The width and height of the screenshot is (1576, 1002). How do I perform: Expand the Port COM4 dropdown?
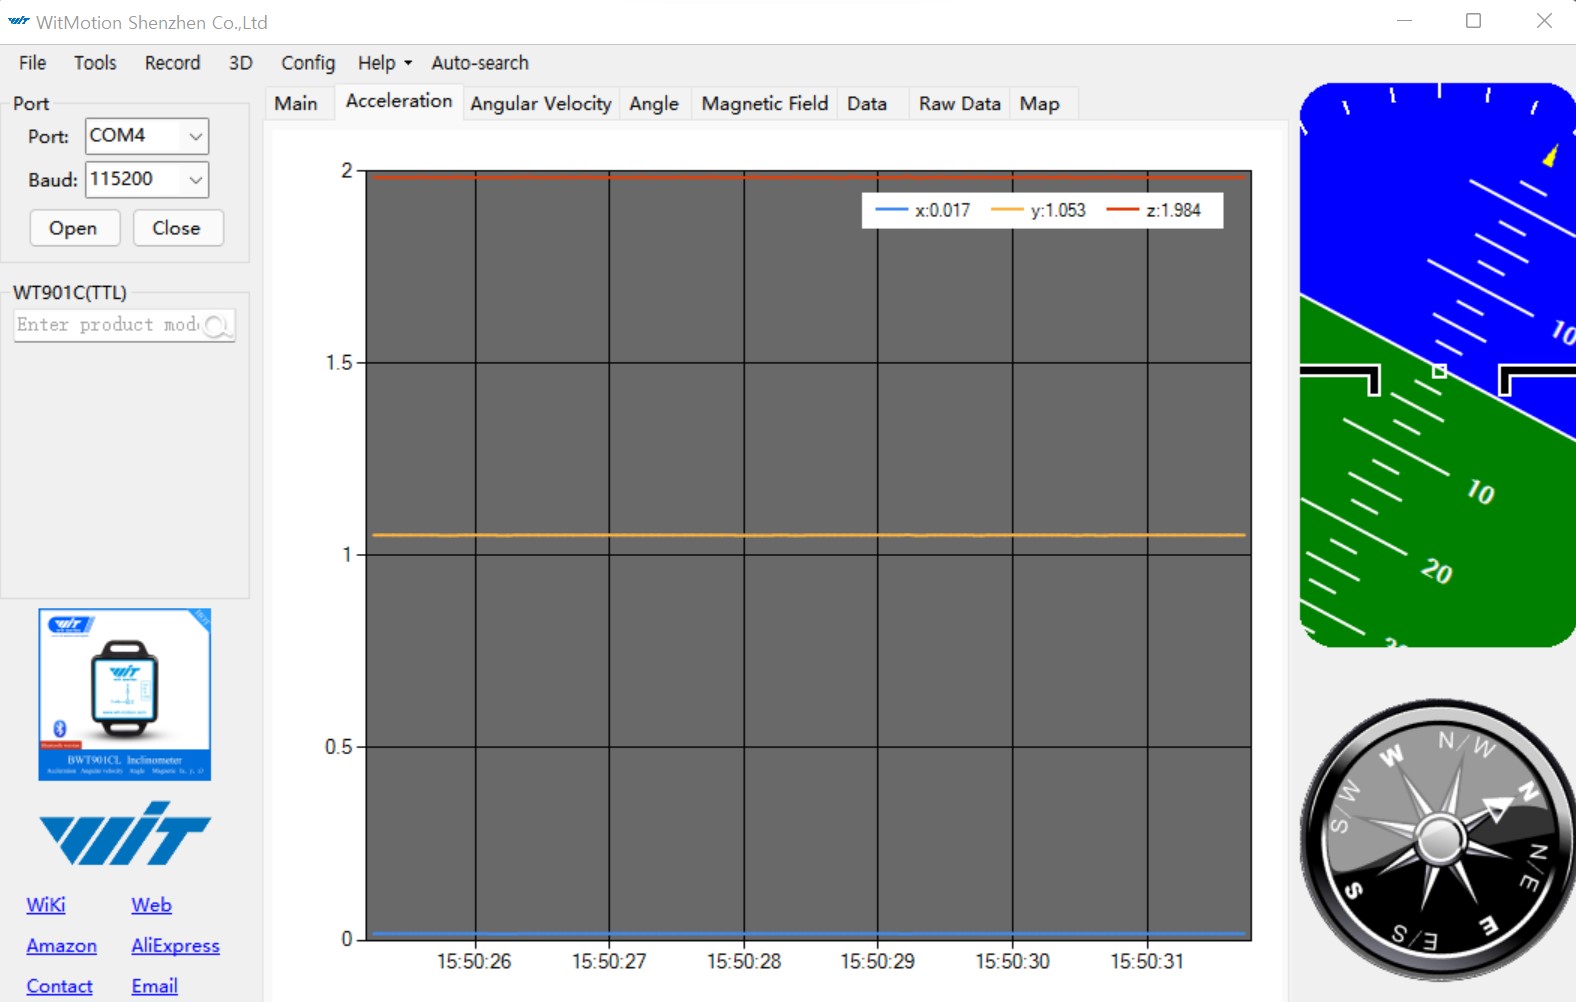coord(195,136)
